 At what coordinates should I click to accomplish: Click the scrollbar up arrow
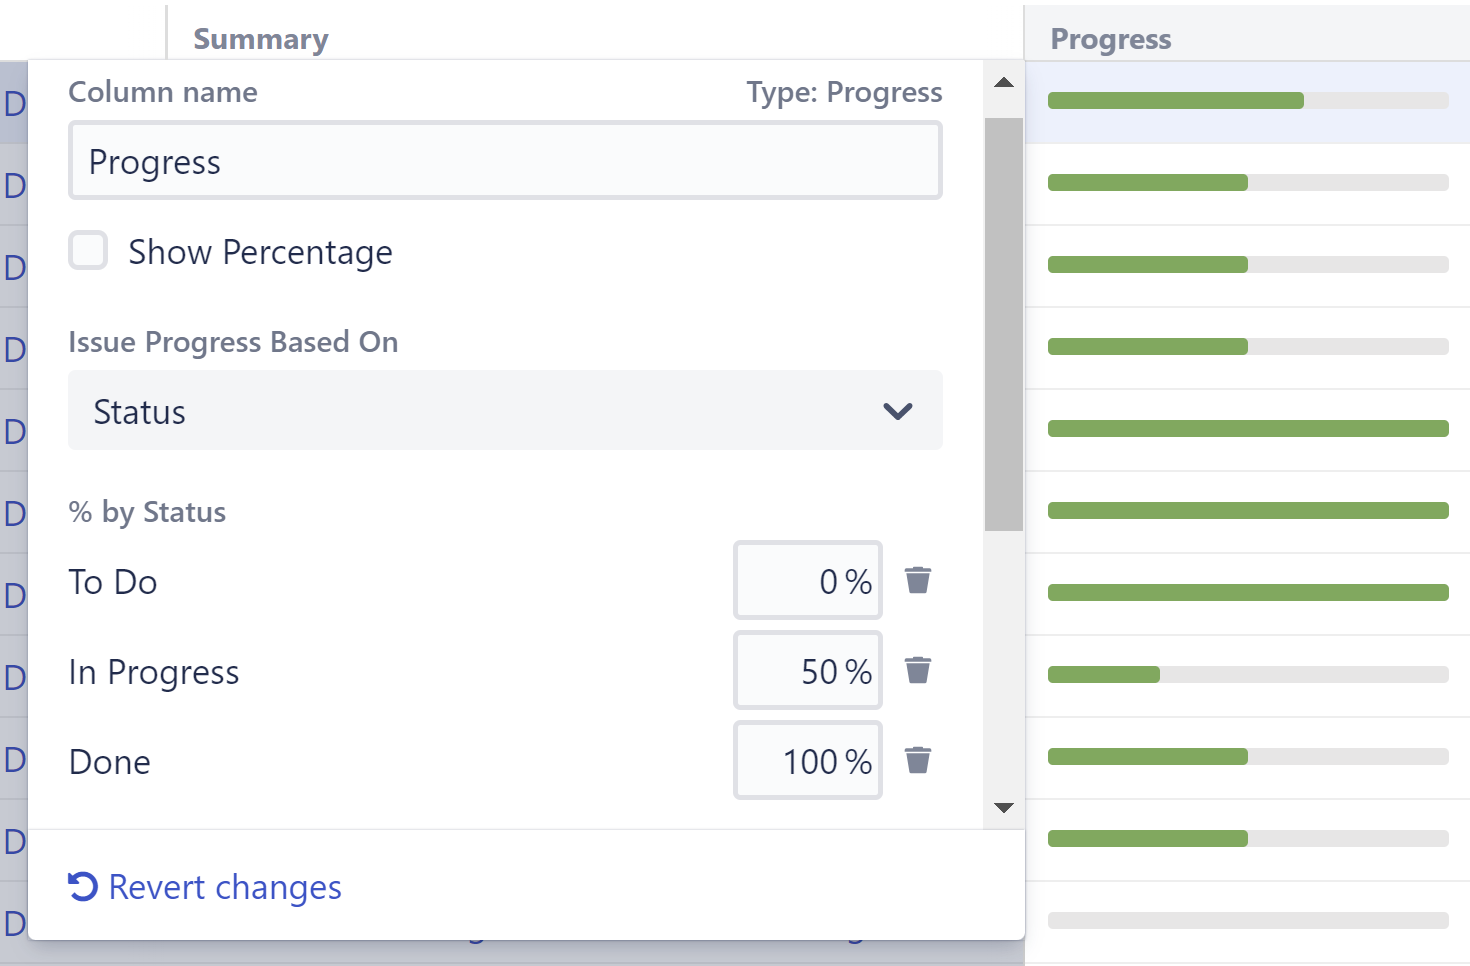pyautogui.click(x=1004, y=82)
